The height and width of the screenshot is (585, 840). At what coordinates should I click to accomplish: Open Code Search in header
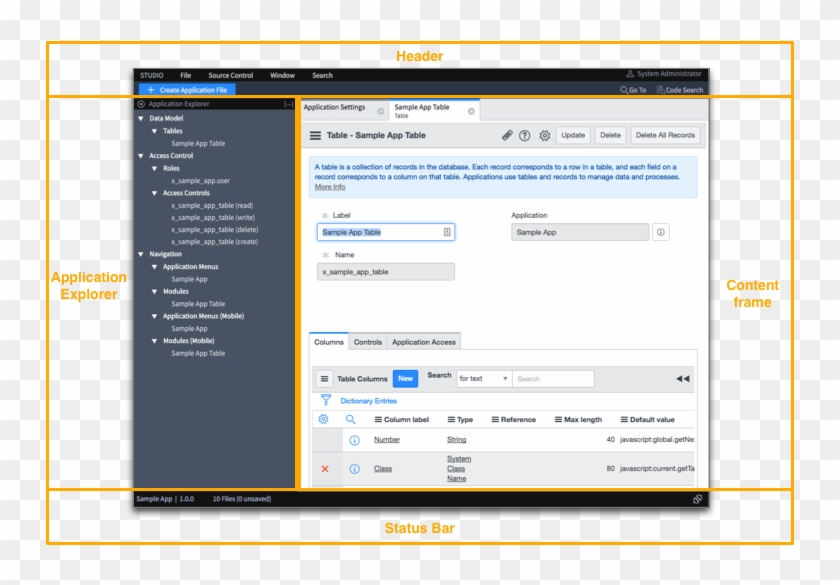tap(680, 90)
